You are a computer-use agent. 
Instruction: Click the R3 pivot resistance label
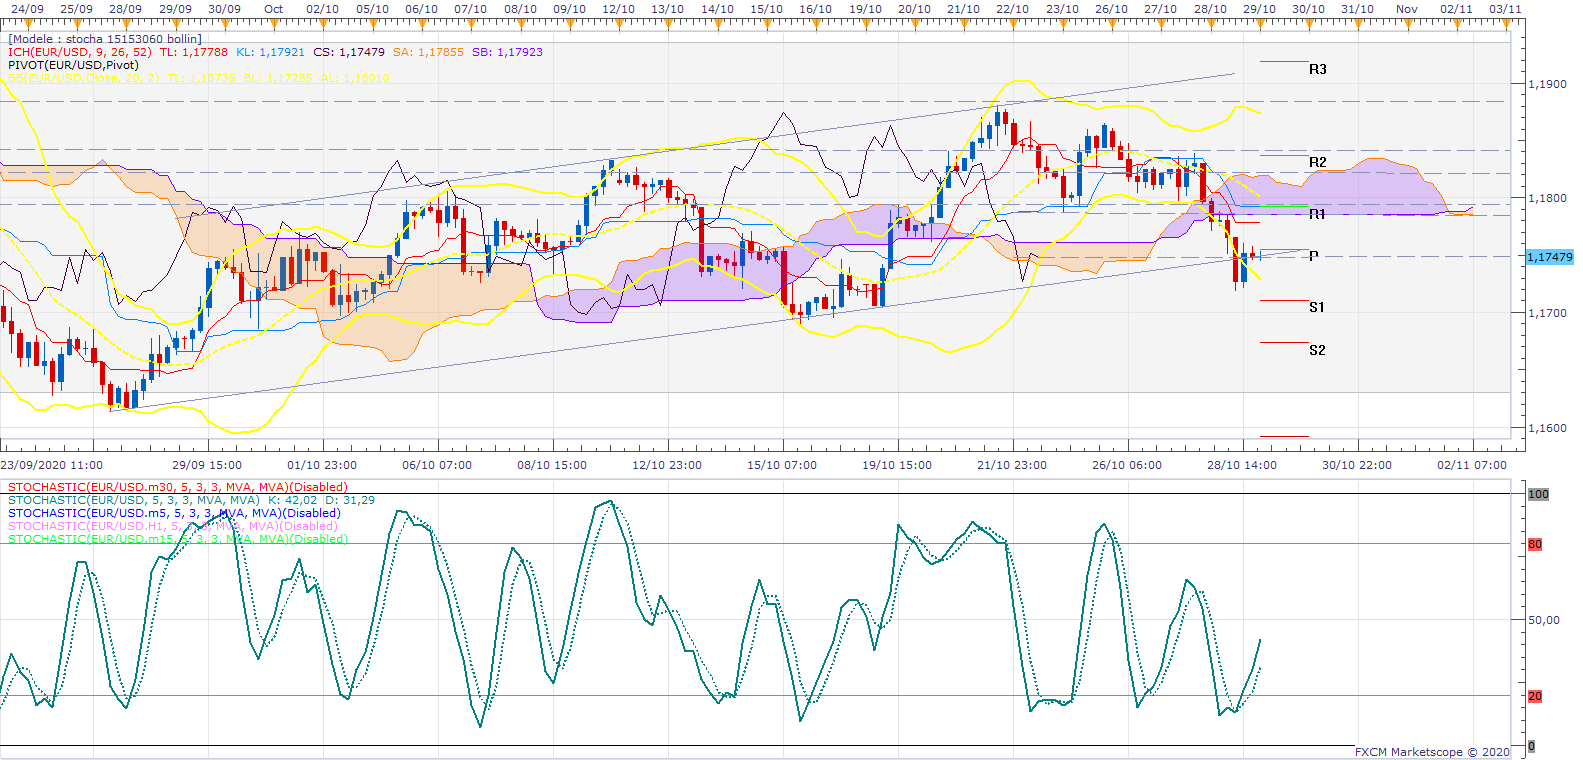pyautogui.click(x=1318, y=69)
